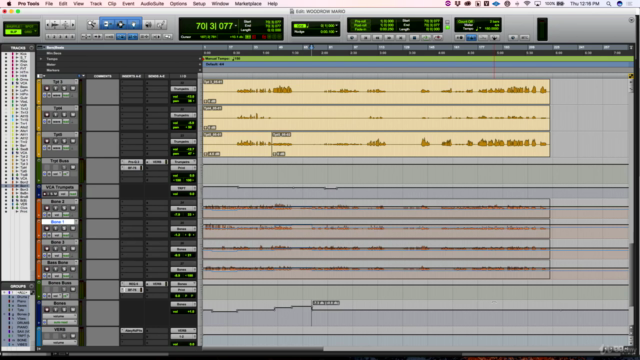The height and width of the screenshot is (360, 640).
Task: Click zoom preset 1
Action: [49, 37]
